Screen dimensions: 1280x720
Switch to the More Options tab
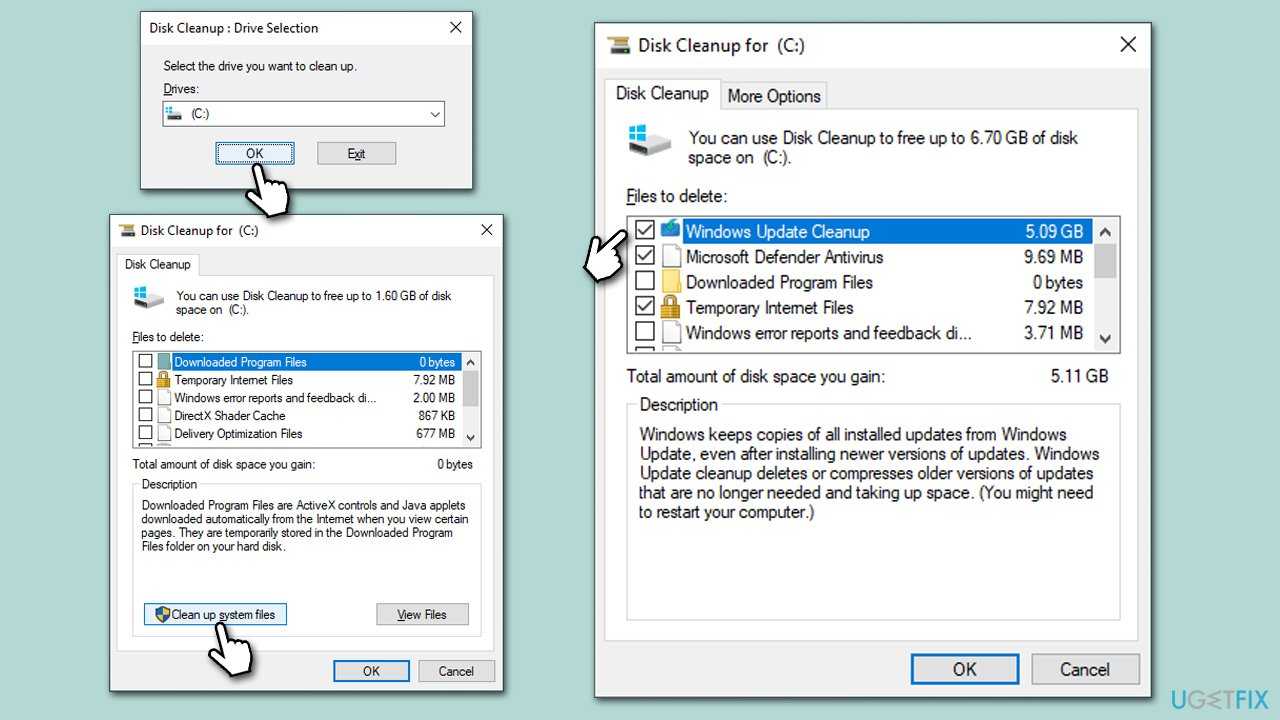pyautogui.click(x=774, y=96)
